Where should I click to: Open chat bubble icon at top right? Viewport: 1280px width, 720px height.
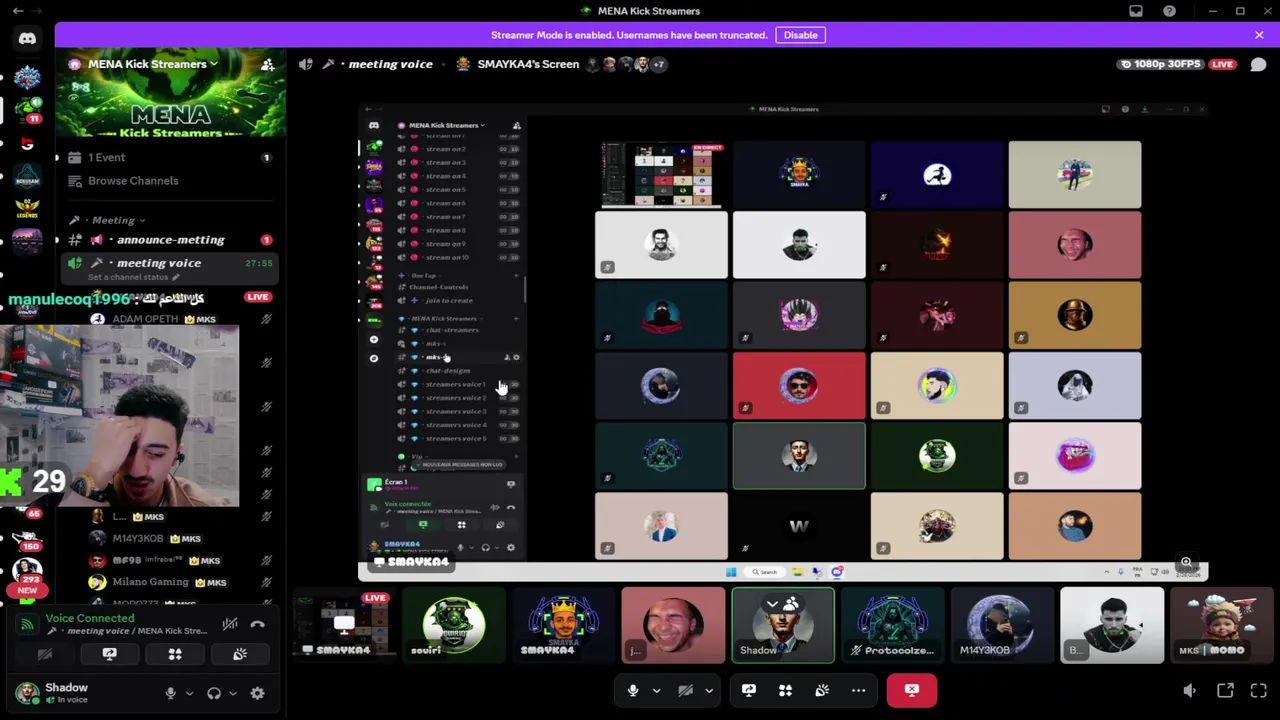click(1258, 65)
